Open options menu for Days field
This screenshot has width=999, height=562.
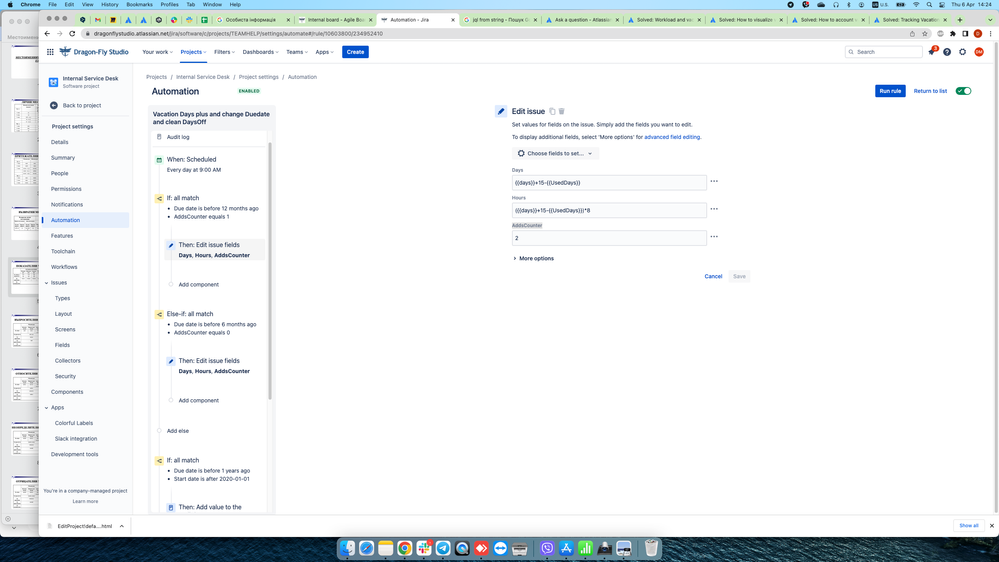click(714, 182)
